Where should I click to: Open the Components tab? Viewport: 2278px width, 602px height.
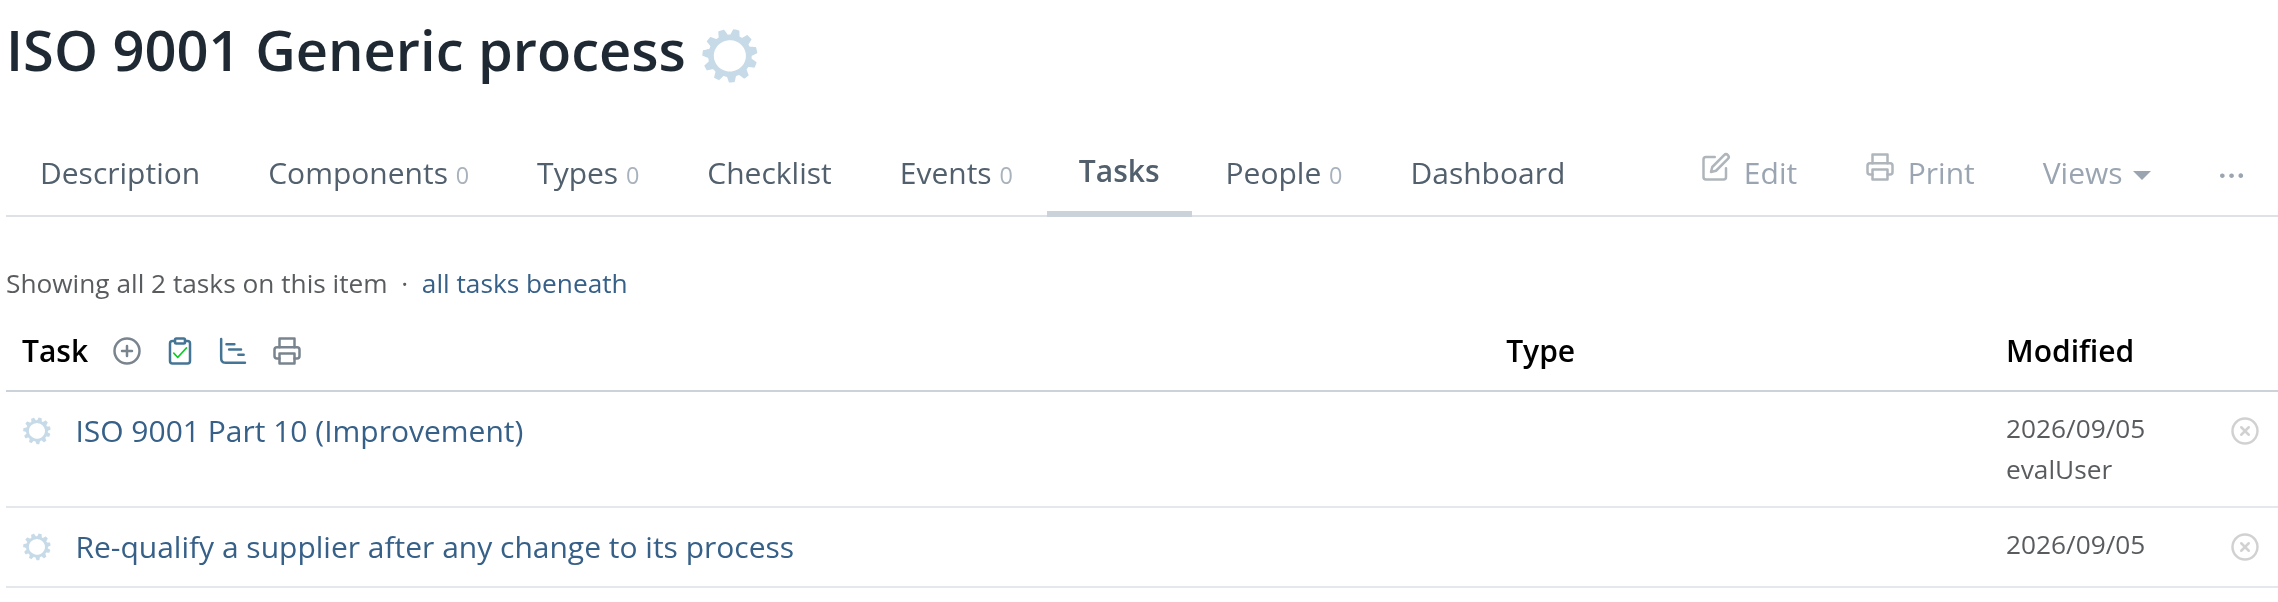[368, 174]
